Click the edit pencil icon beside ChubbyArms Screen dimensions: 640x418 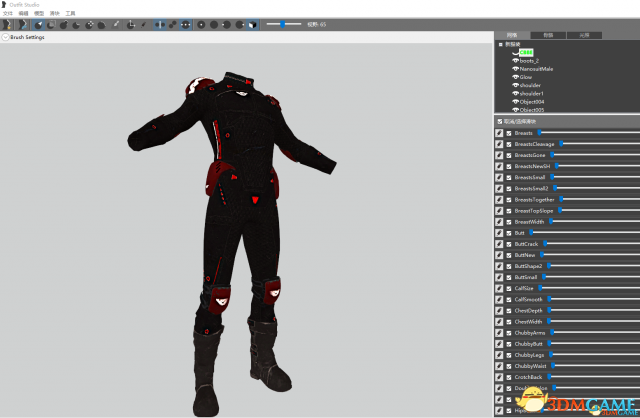pos(499,332)
